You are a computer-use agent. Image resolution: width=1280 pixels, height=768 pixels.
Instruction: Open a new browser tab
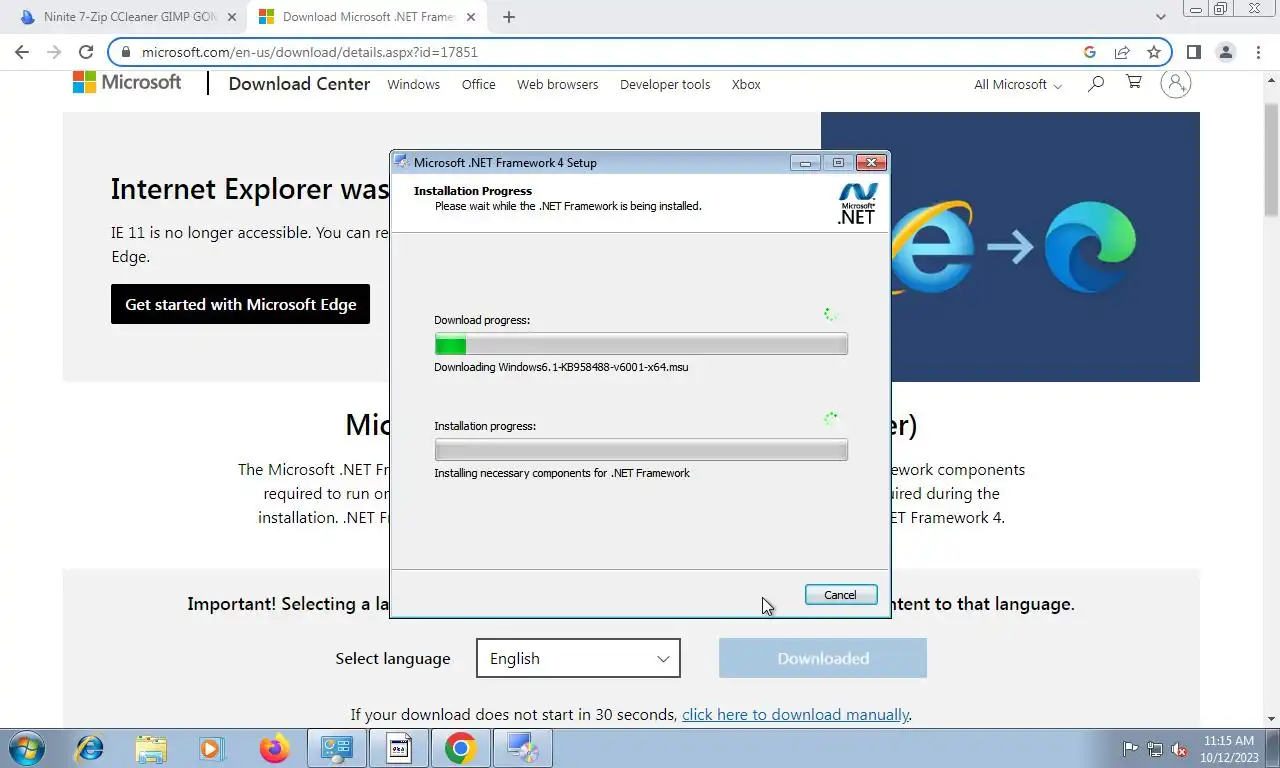pos(509,17)
